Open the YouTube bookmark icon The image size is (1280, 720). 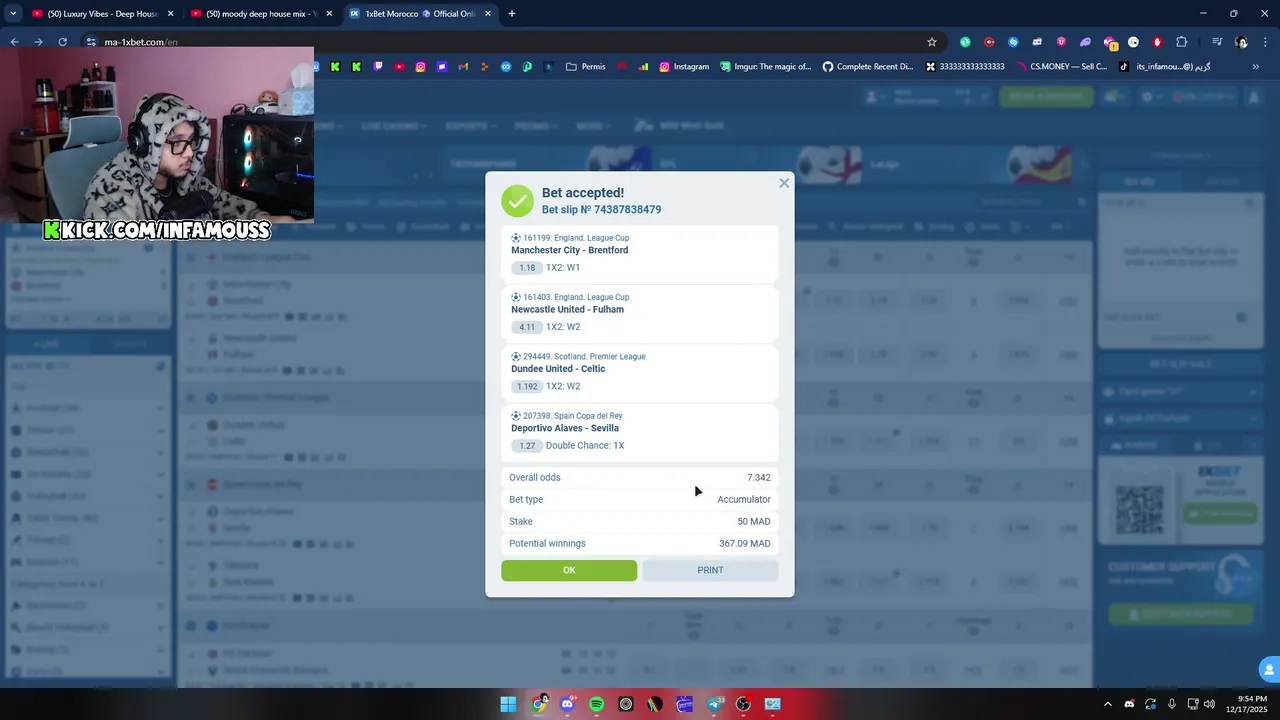[399, 67]
